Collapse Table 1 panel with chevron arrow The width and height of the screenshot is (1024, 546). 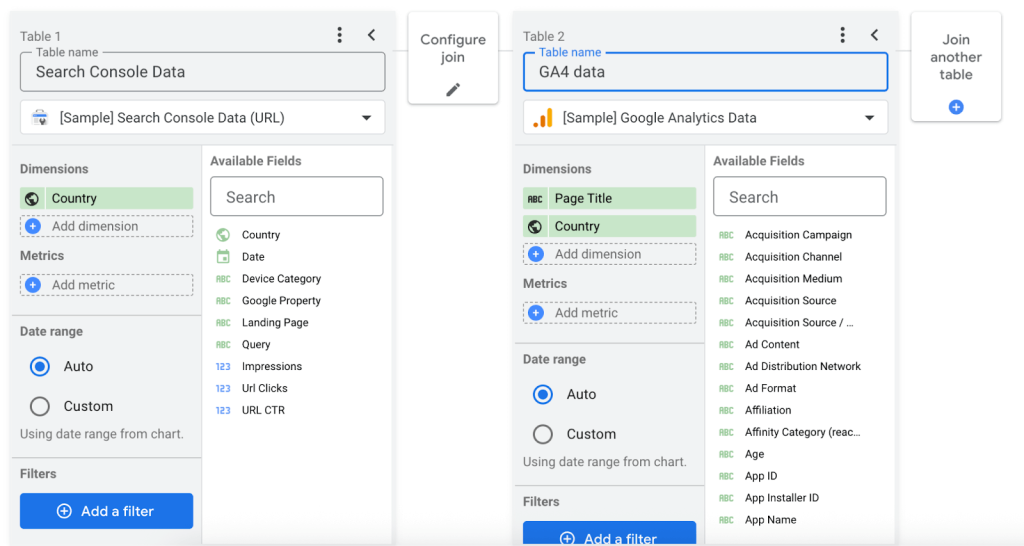[x=372, y=35]
